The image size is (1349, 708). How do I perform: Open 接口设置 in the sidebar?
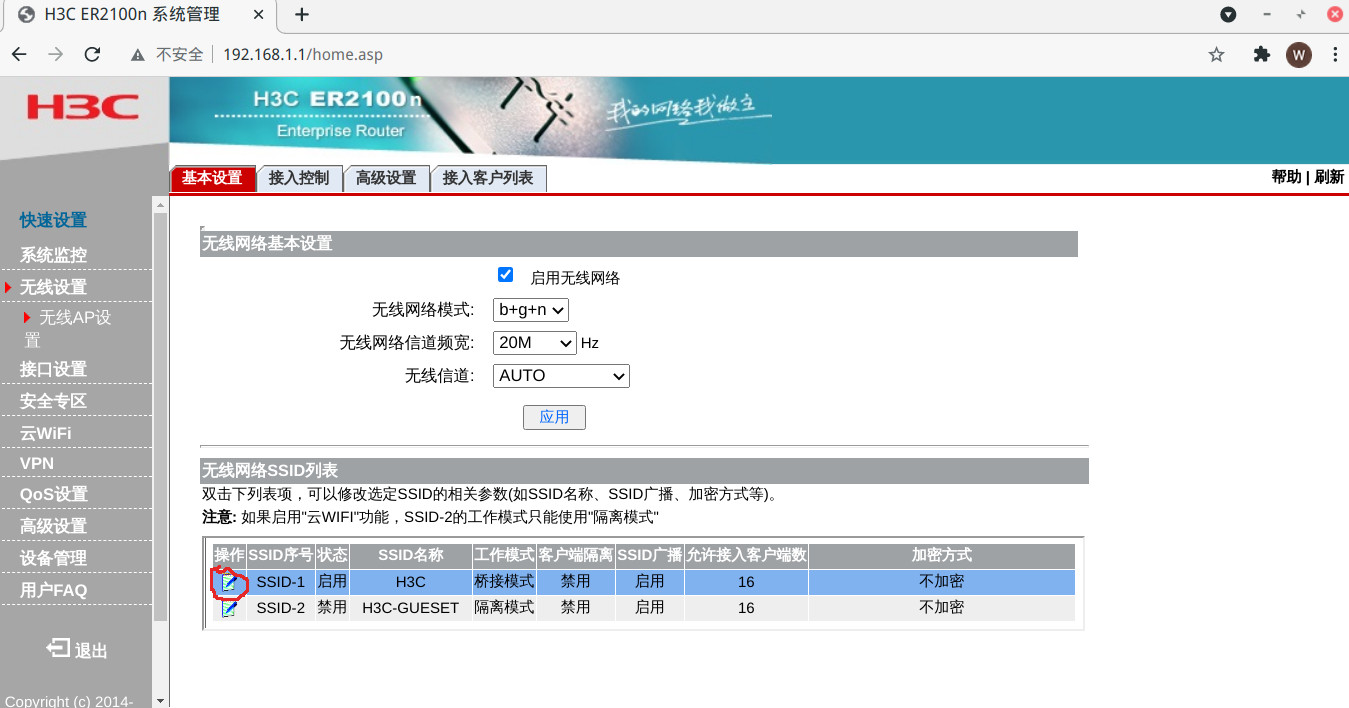tap(53, 369)
